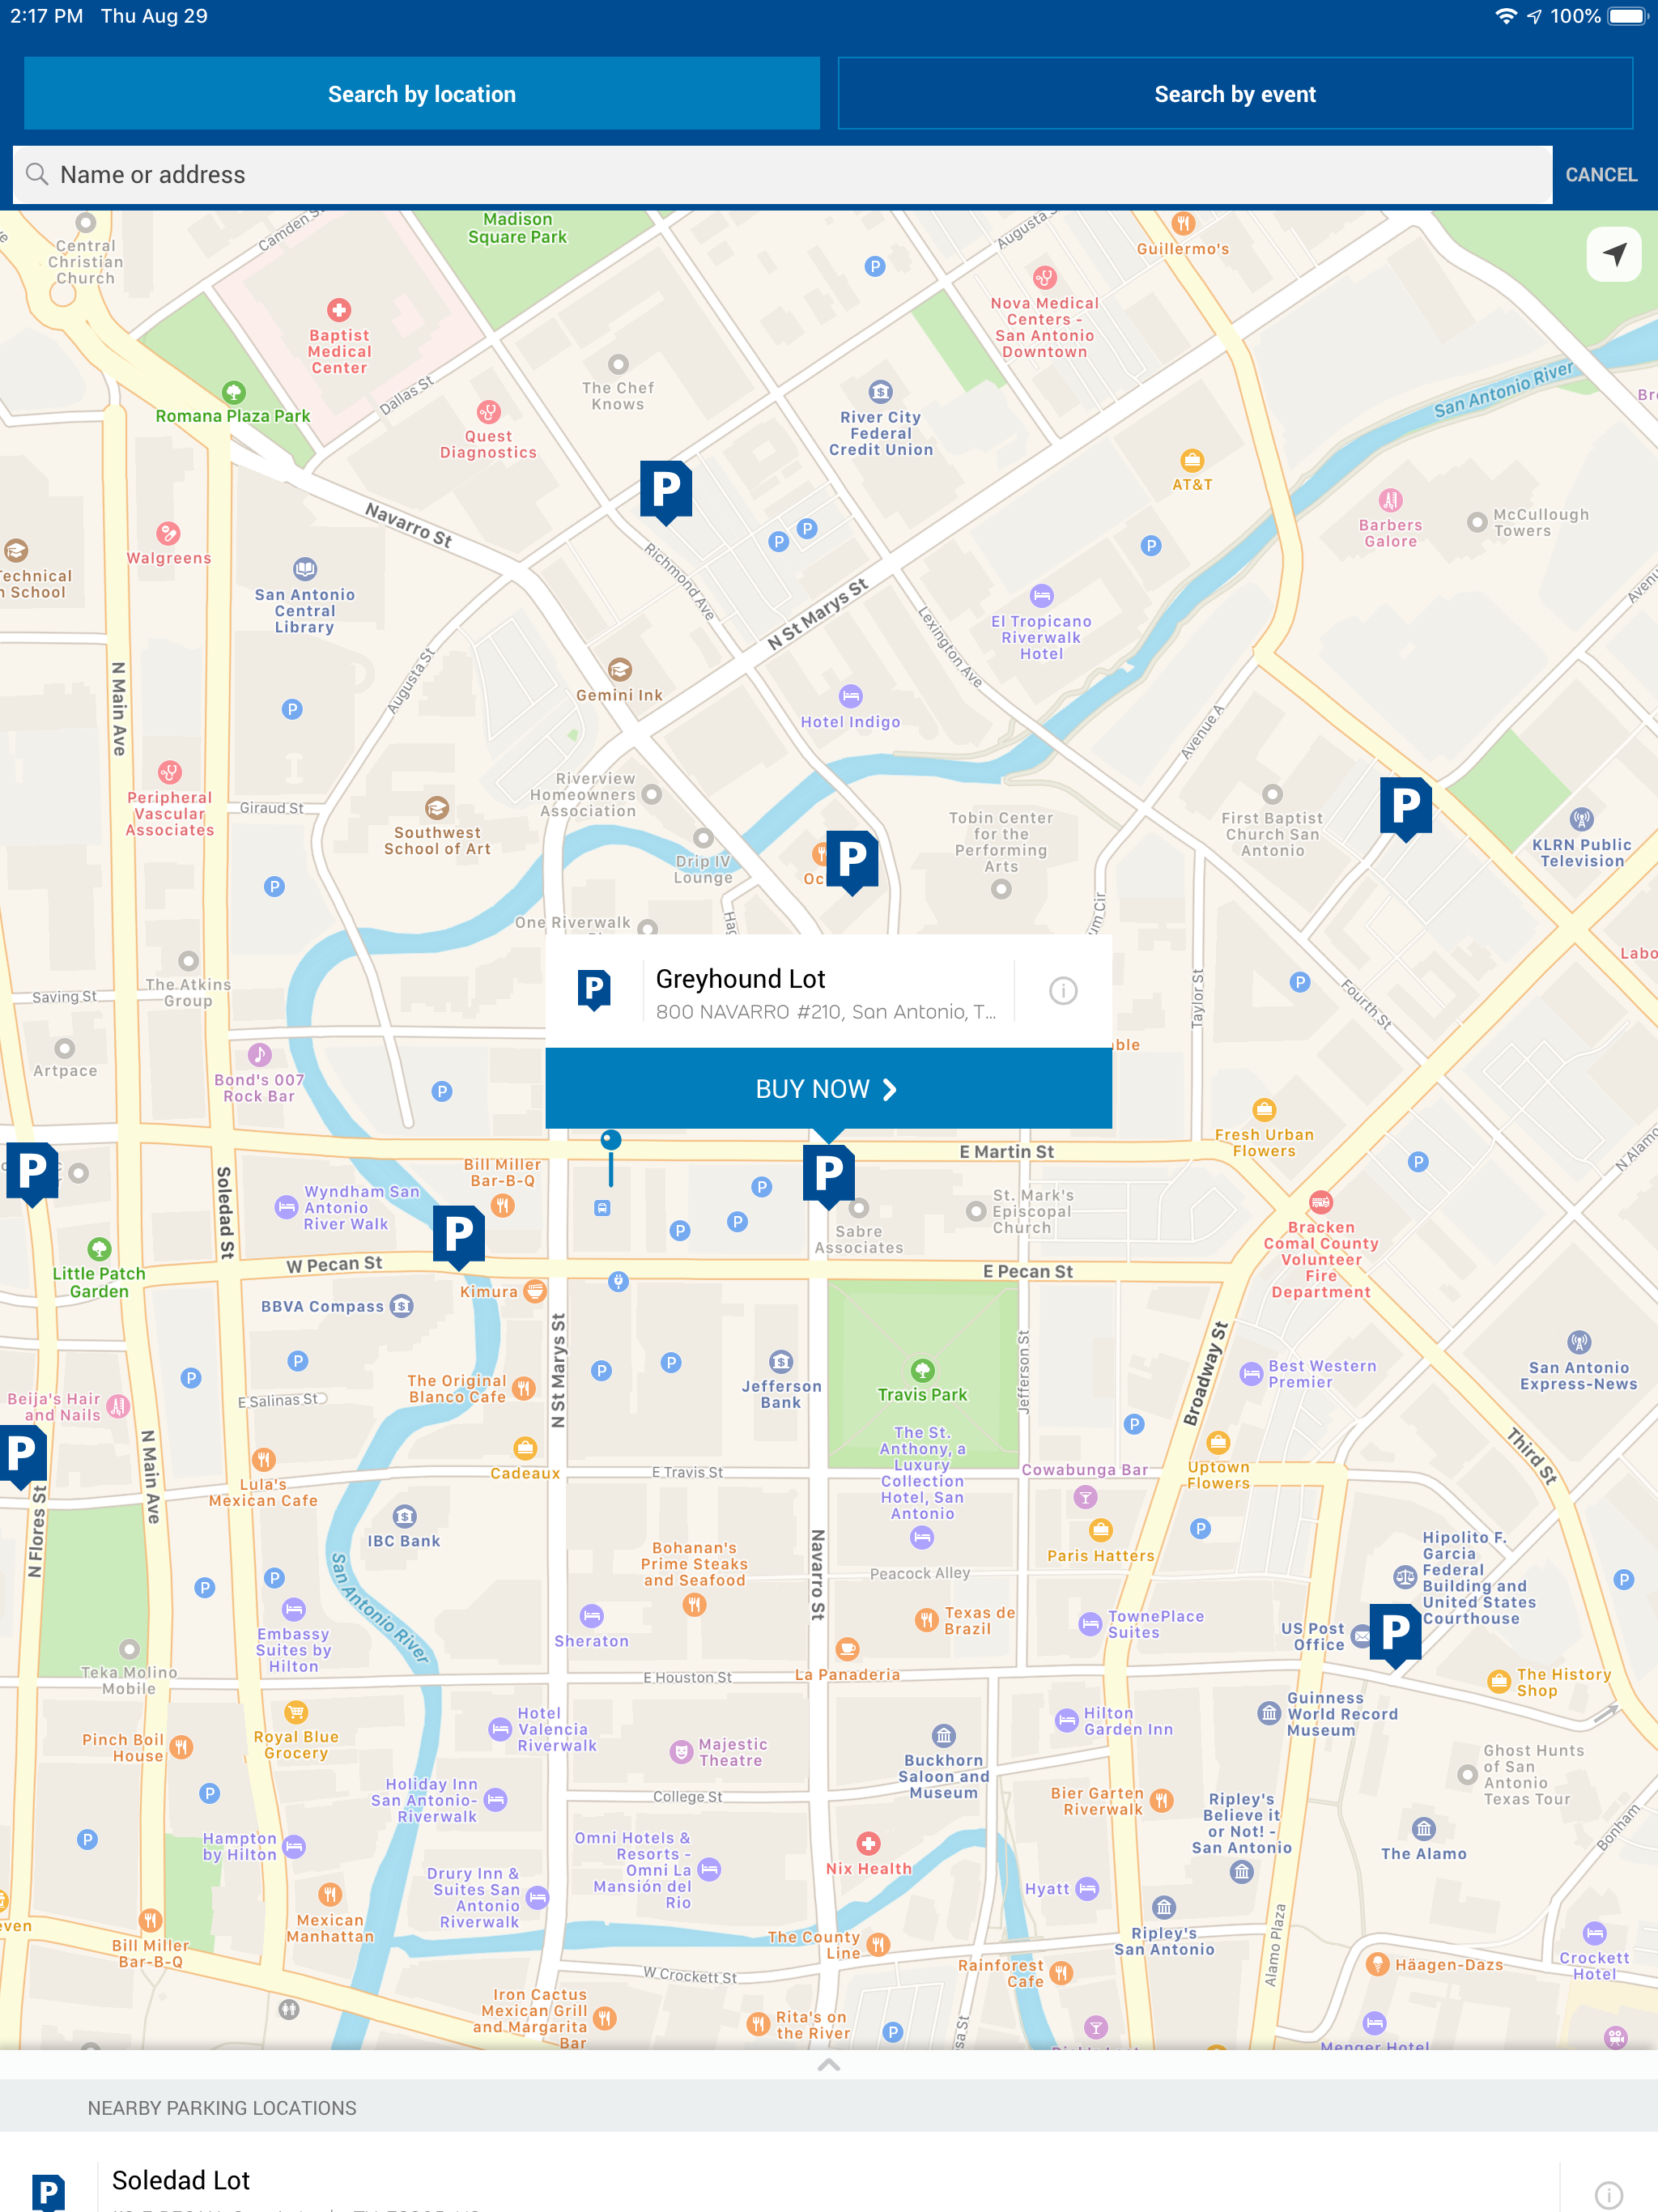
Task: Tap the search magnifier icon
Action: click(x=37, y=174)
